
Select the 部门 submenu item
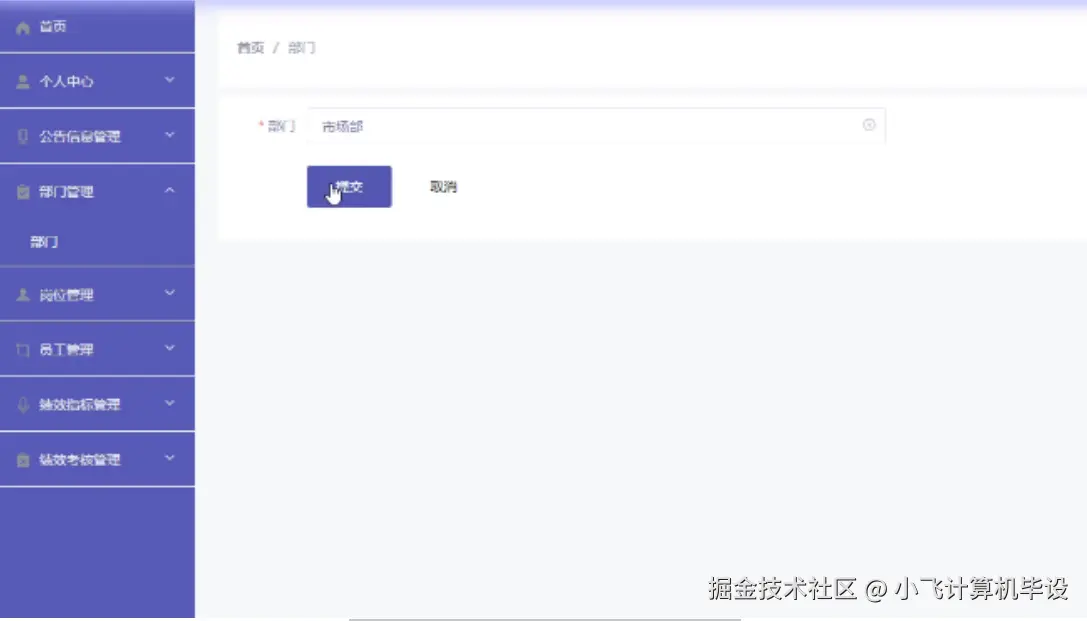click(x=97, y=242)
